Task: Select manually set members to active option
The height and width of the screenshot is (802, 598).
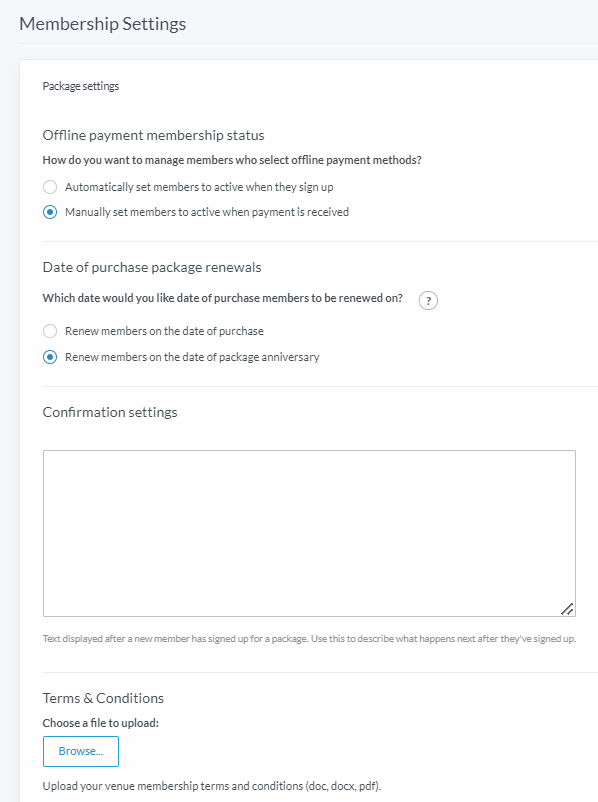Action: point(50,212)
